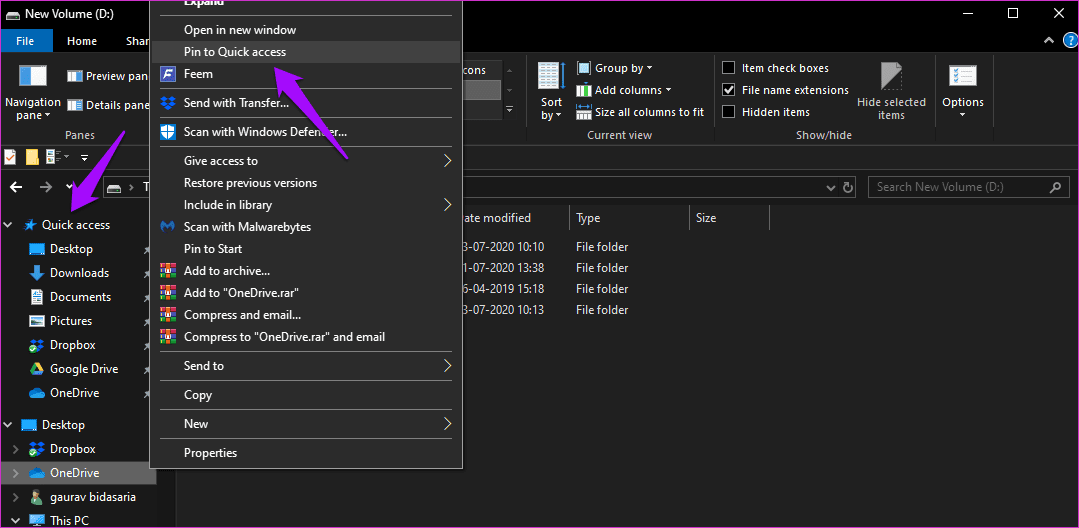Image resolution: width=1079 pixels, height=528 pixels.
Task: Click the Hide selected items icon
Action: coord(891,76)
